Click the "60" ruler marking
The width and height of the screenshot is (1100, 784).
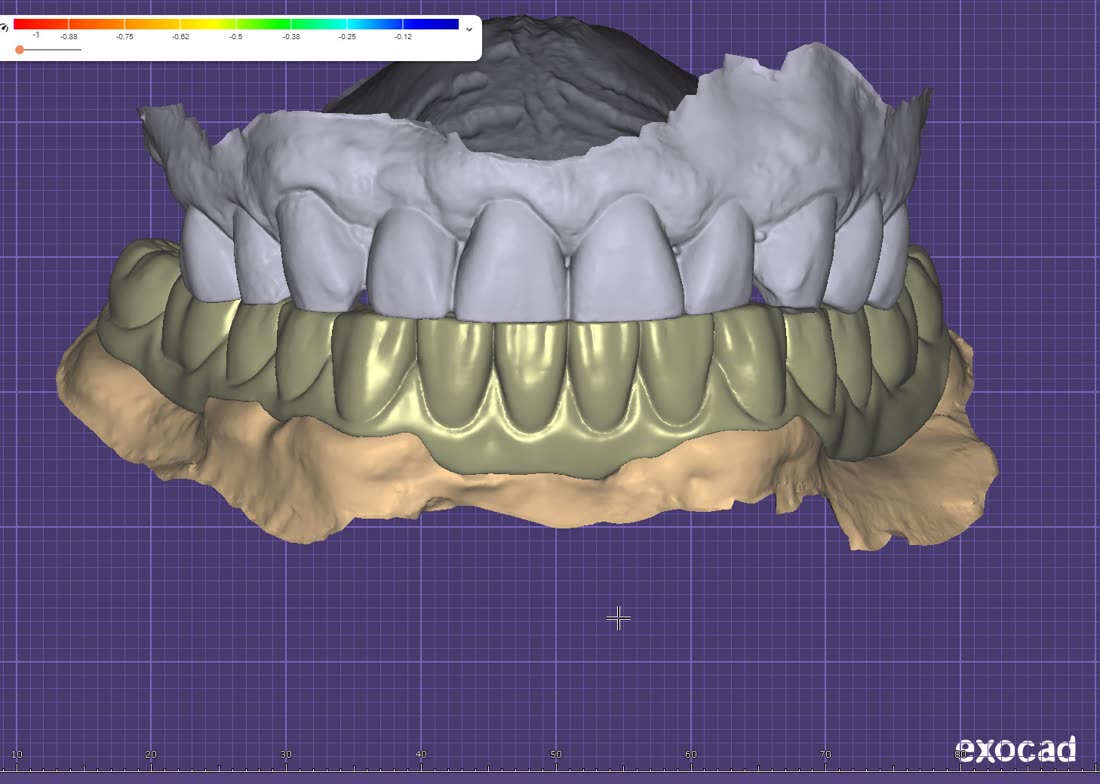tap(691, 755)
